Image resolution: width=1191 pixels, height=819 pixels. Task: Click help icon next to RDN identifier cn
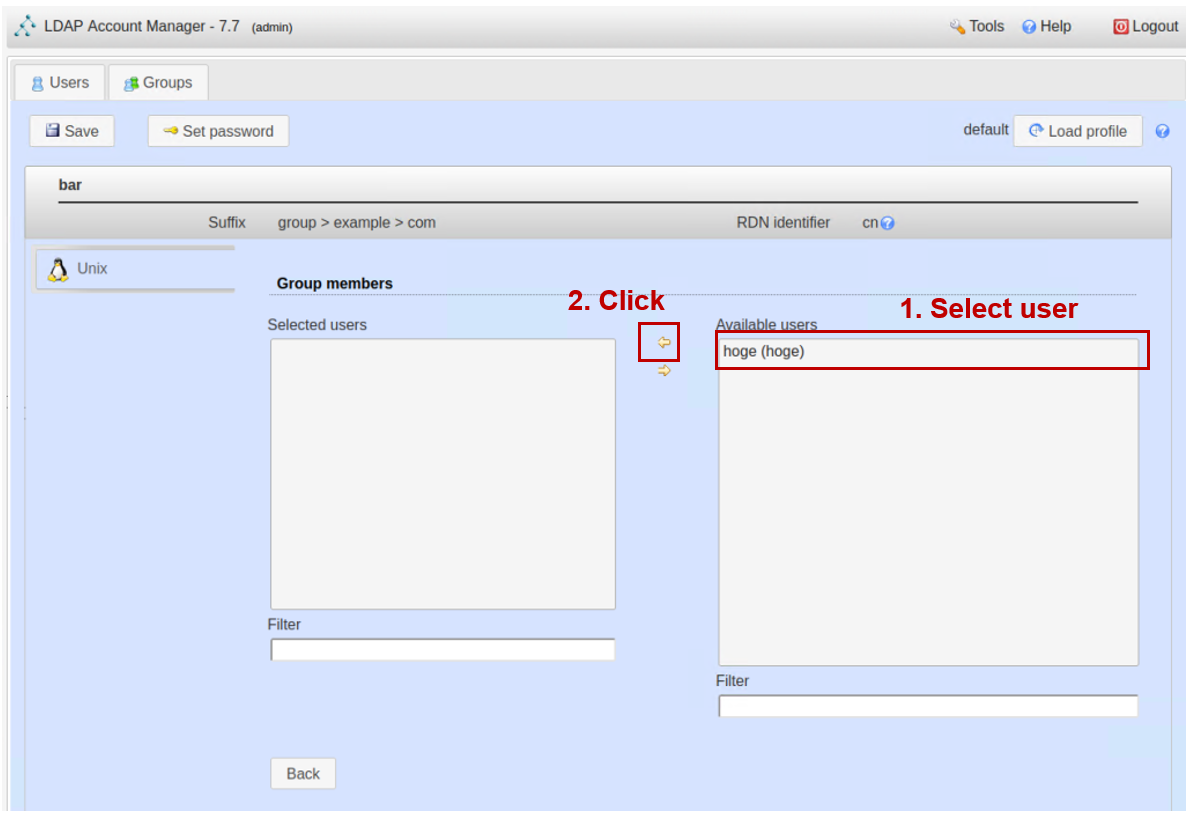887,223
